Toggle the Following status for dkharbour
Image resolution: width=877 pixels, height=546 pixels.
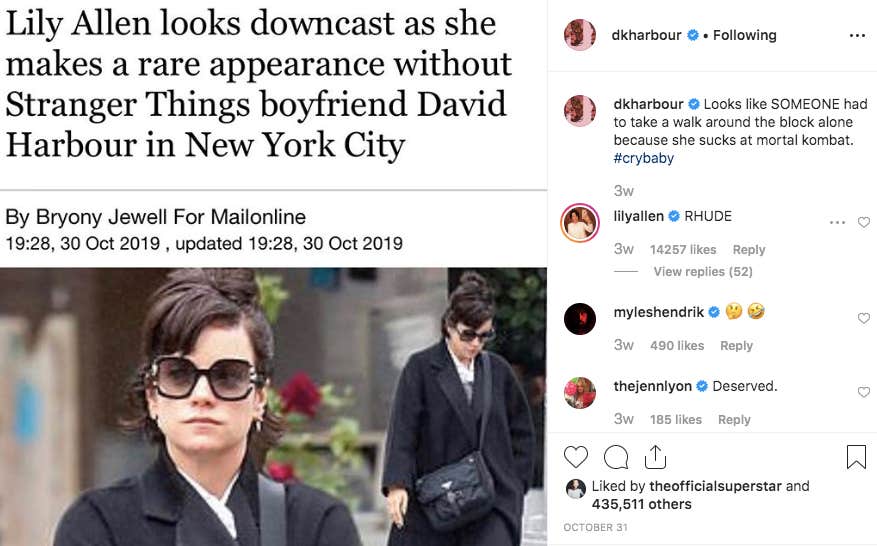point(744,35)
